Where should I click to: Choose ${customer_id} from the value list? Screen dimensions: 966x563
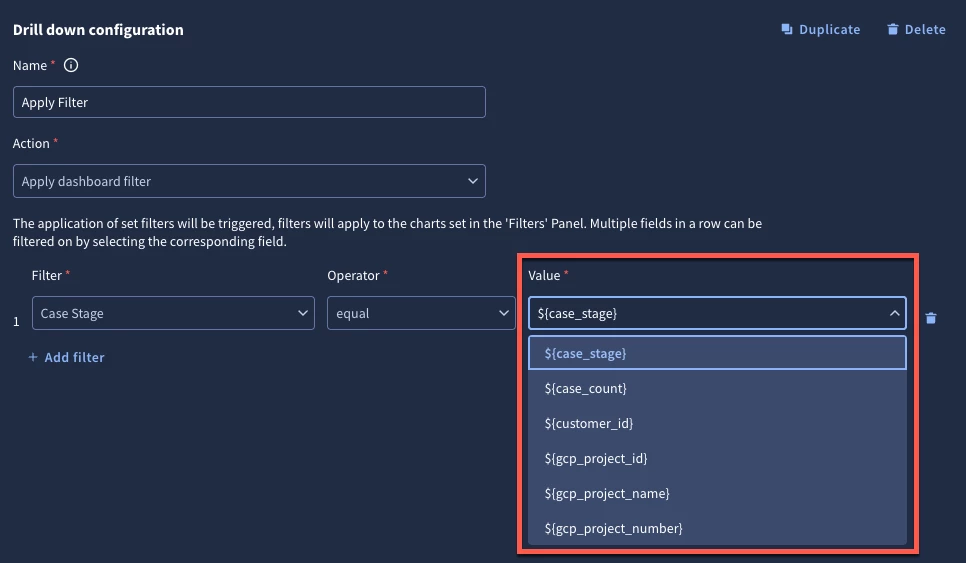[717, 423]
